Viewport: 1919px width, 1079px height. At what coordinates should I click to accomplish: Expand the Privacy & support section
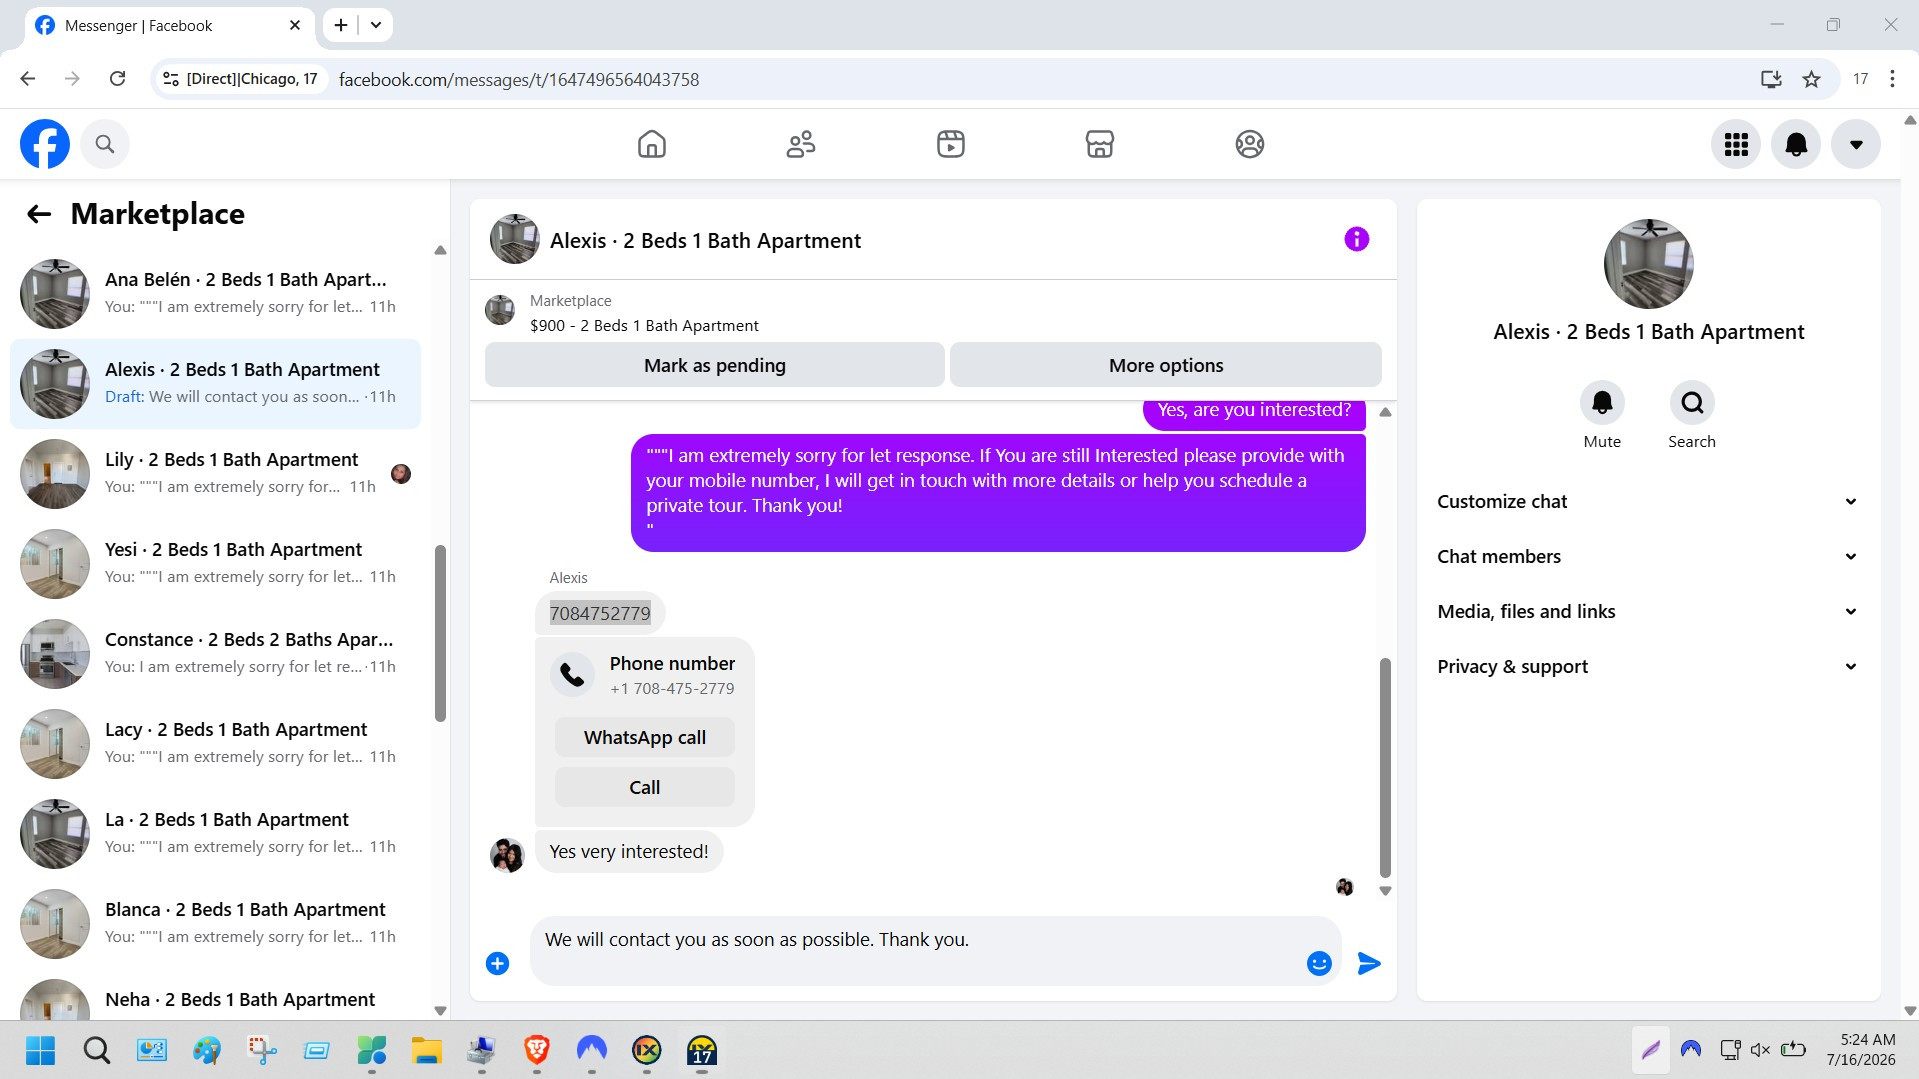[1648, 667]
